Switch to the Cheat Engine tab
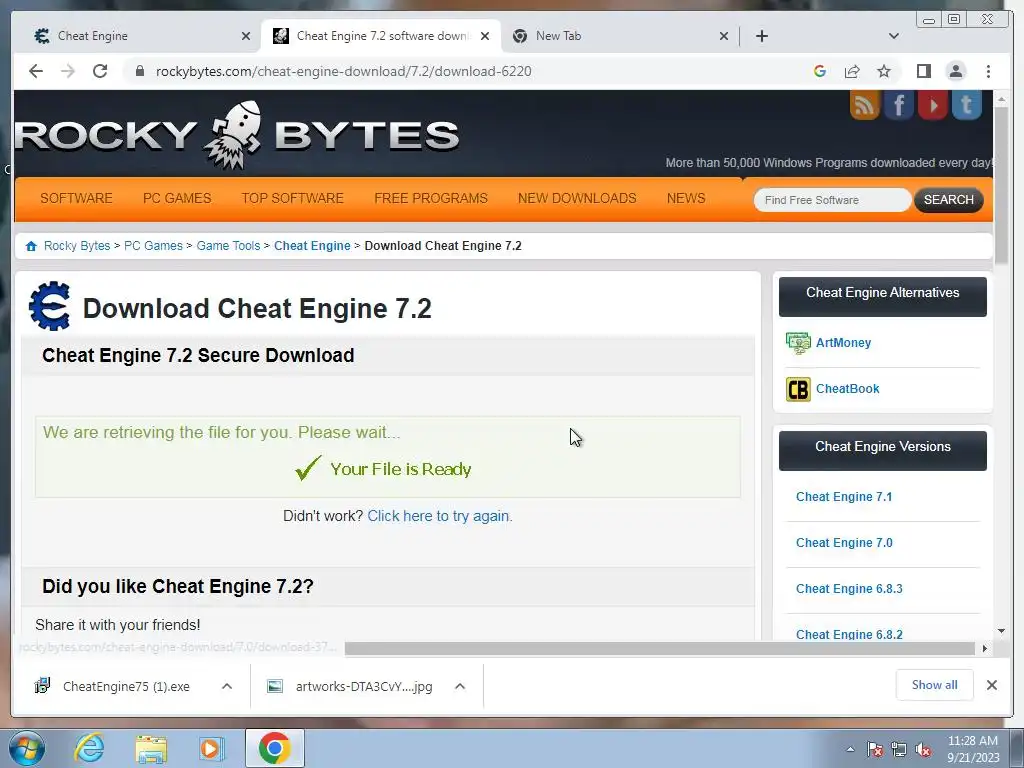1024x768 pixels. [140, 36]
